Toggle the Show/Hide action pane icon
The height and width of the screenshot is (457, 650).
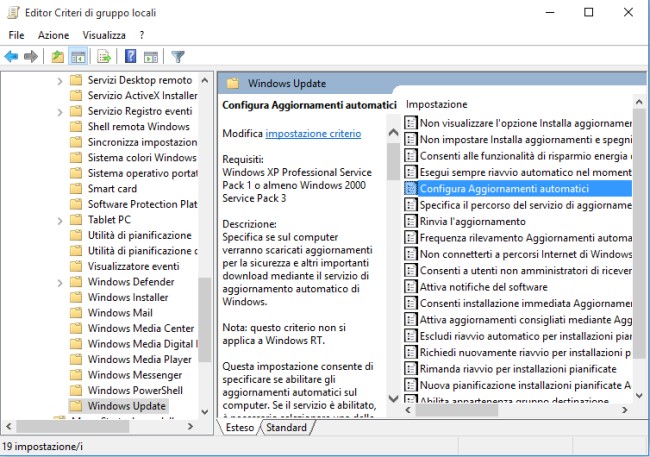151,57
